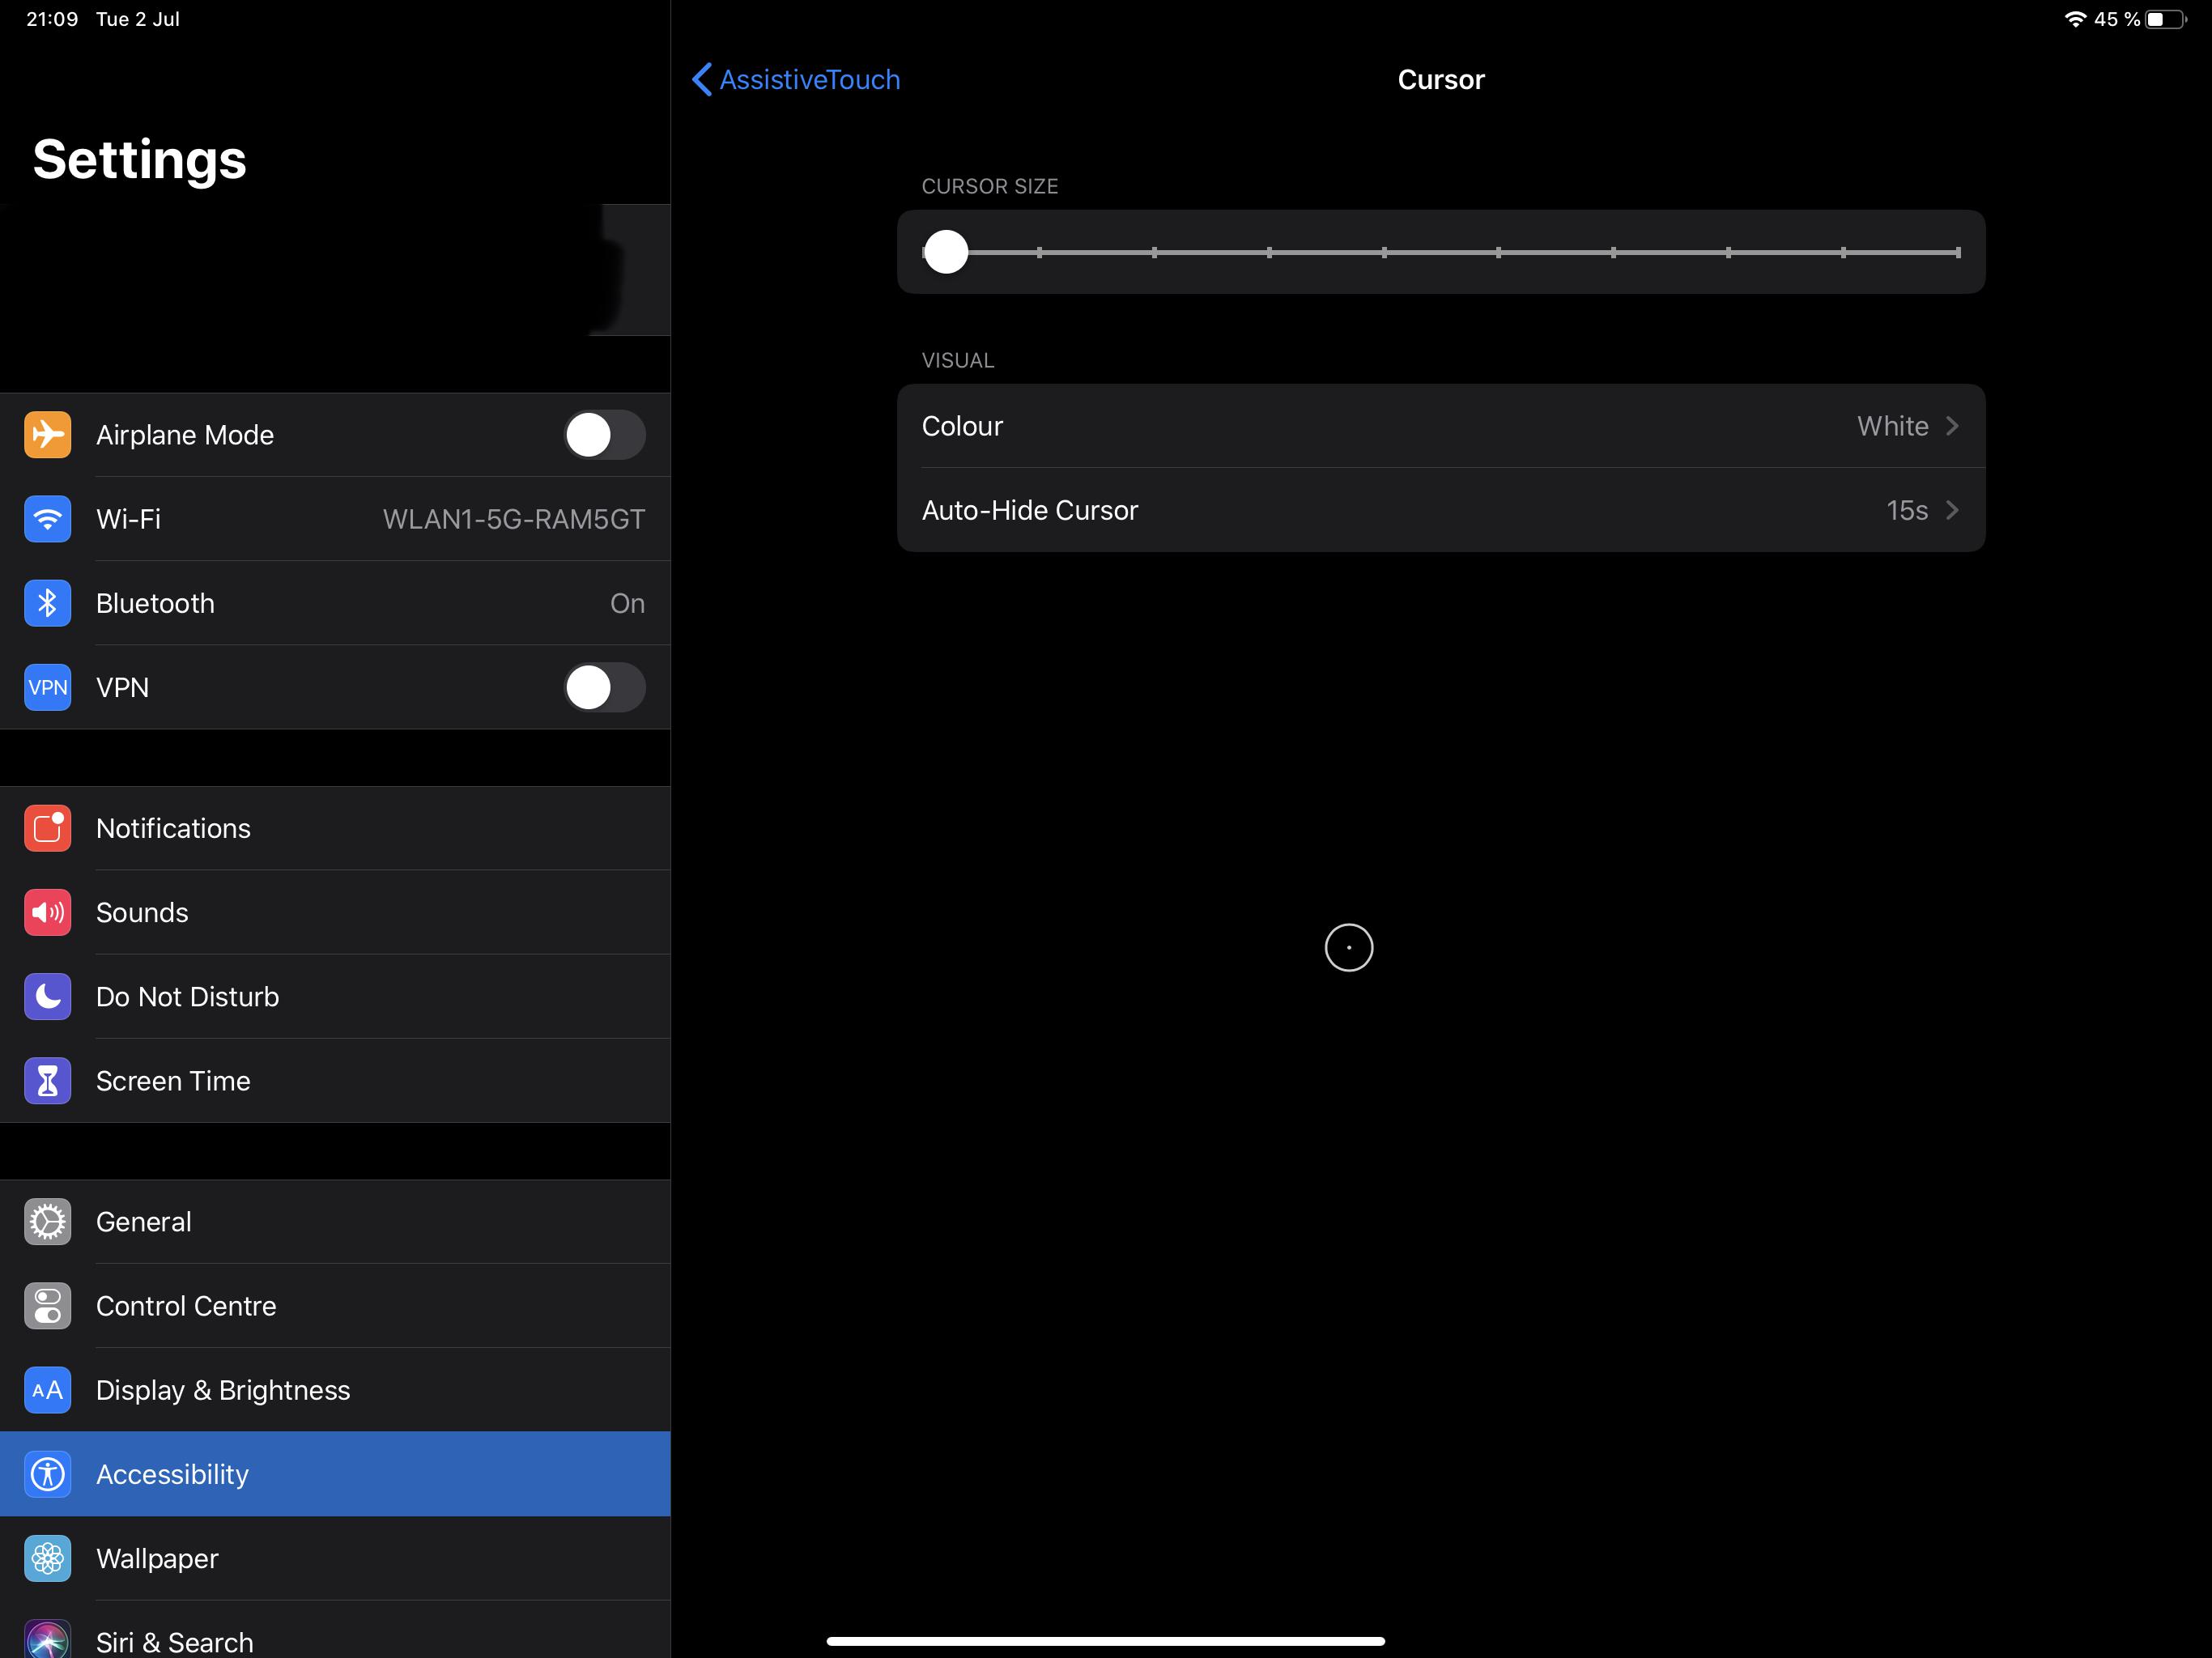Click the Screen Time hourglass icon
Viewport: 2212px width, 1658px height.
(x=47, y=1080)
